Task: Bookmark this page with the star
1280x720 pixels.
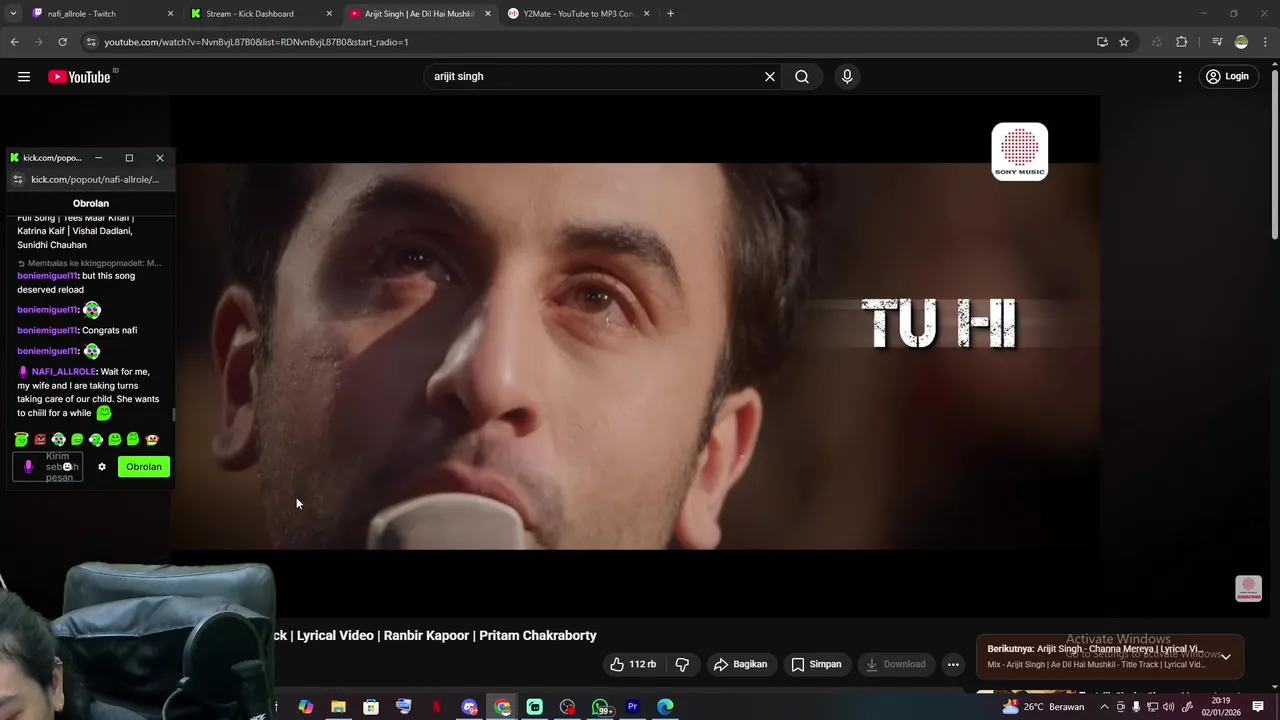Action: (x=1124, y=42)
